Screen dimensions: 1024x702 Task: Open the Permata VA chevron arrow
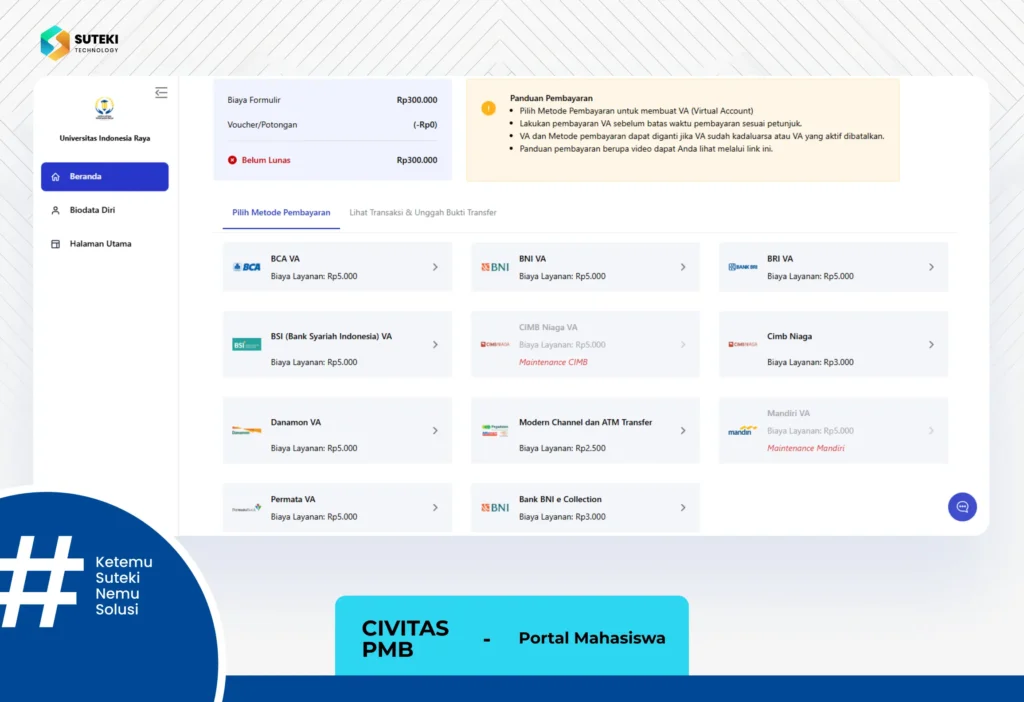[x=435, y=507]
